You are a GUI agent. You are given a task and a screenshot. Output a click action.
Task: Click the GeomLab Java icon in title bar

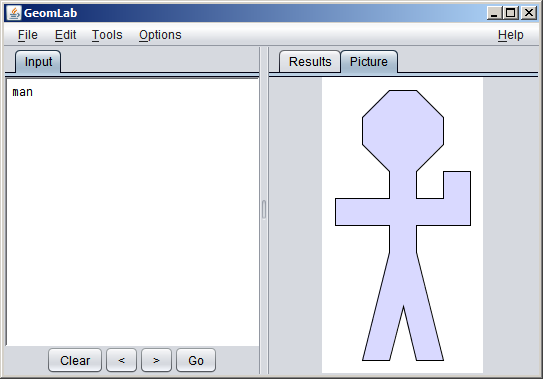[14, 13]
